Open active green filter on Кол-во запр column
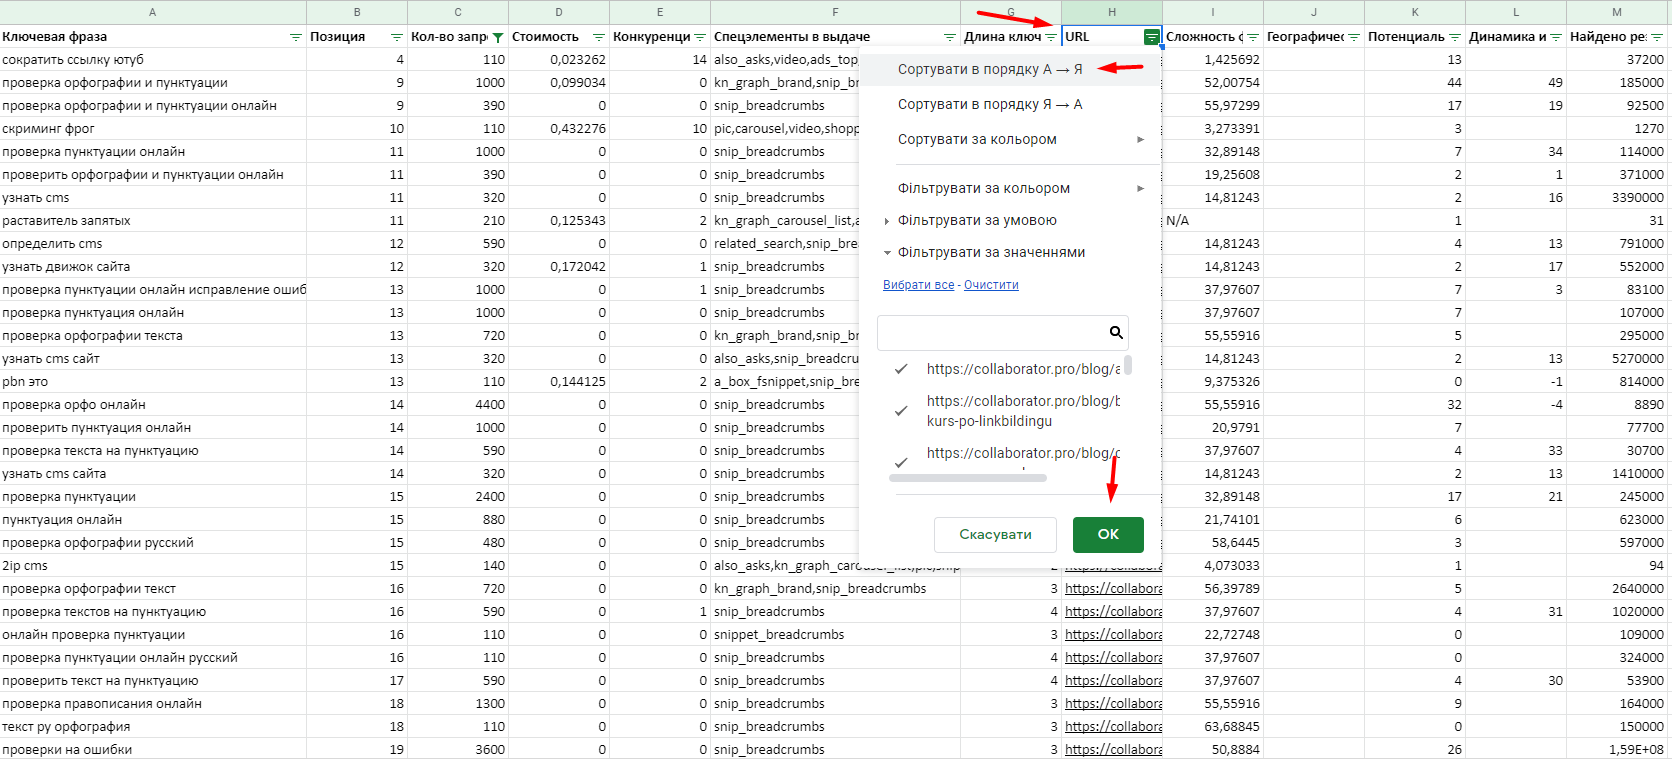Screen dimensions: 1672x759 (497, 38)
